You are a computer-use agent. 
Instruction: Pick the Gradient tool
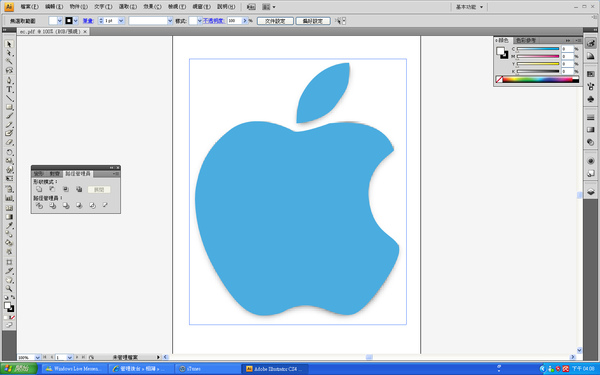9,217
